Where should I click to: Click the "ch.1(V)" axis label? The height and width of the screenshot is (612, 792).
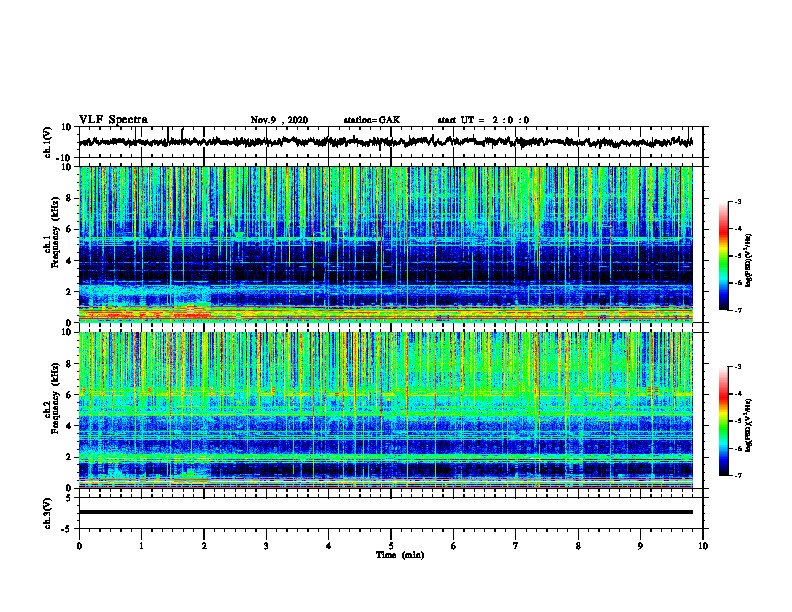tap(47, 142)
